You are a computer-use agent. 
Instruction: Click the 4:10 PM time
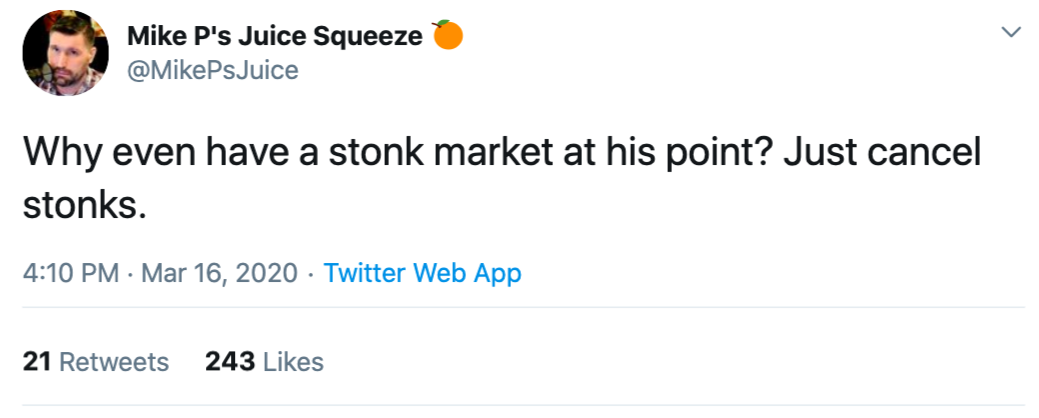(70, 273)
